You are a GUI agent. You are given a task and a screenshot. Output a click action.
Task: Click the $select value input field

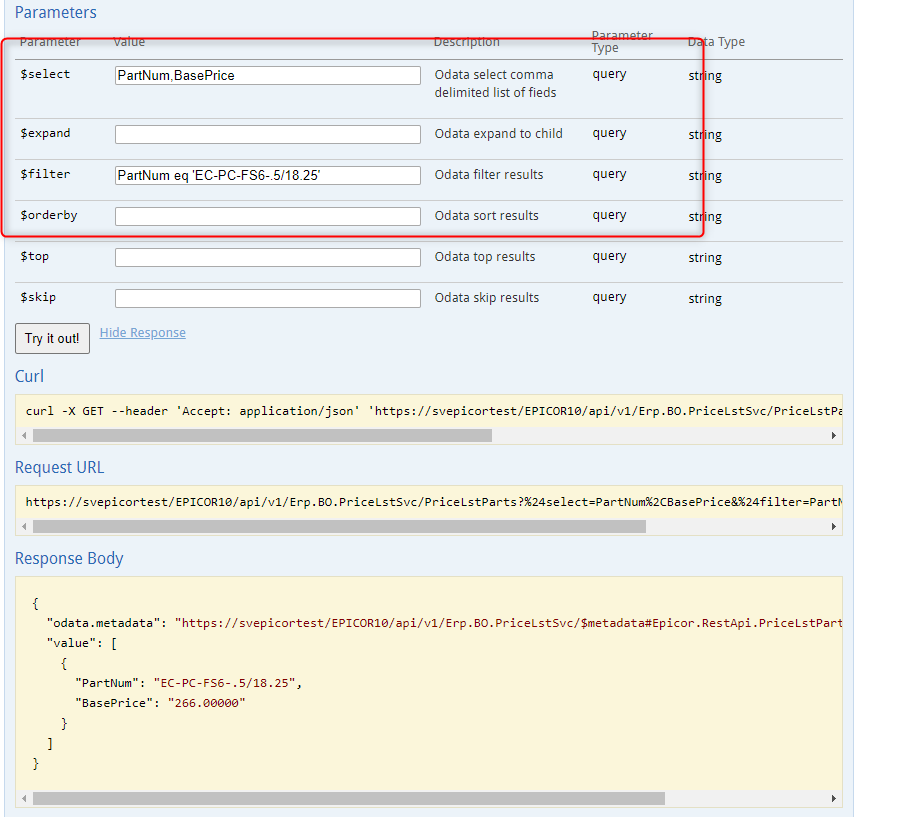click(268, 75)
